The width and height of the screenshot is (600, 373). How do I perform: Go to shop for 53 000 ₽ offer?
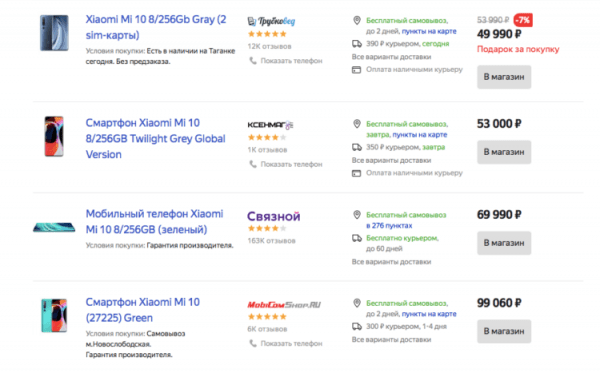(x=504, y=152)
